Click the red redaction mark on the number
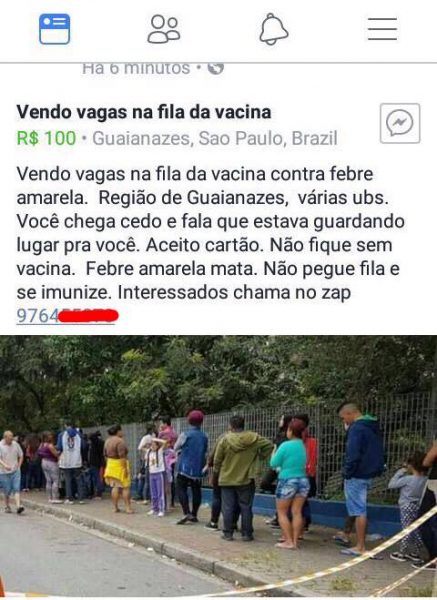Viewport: 437px width, 600px height. 88,316
